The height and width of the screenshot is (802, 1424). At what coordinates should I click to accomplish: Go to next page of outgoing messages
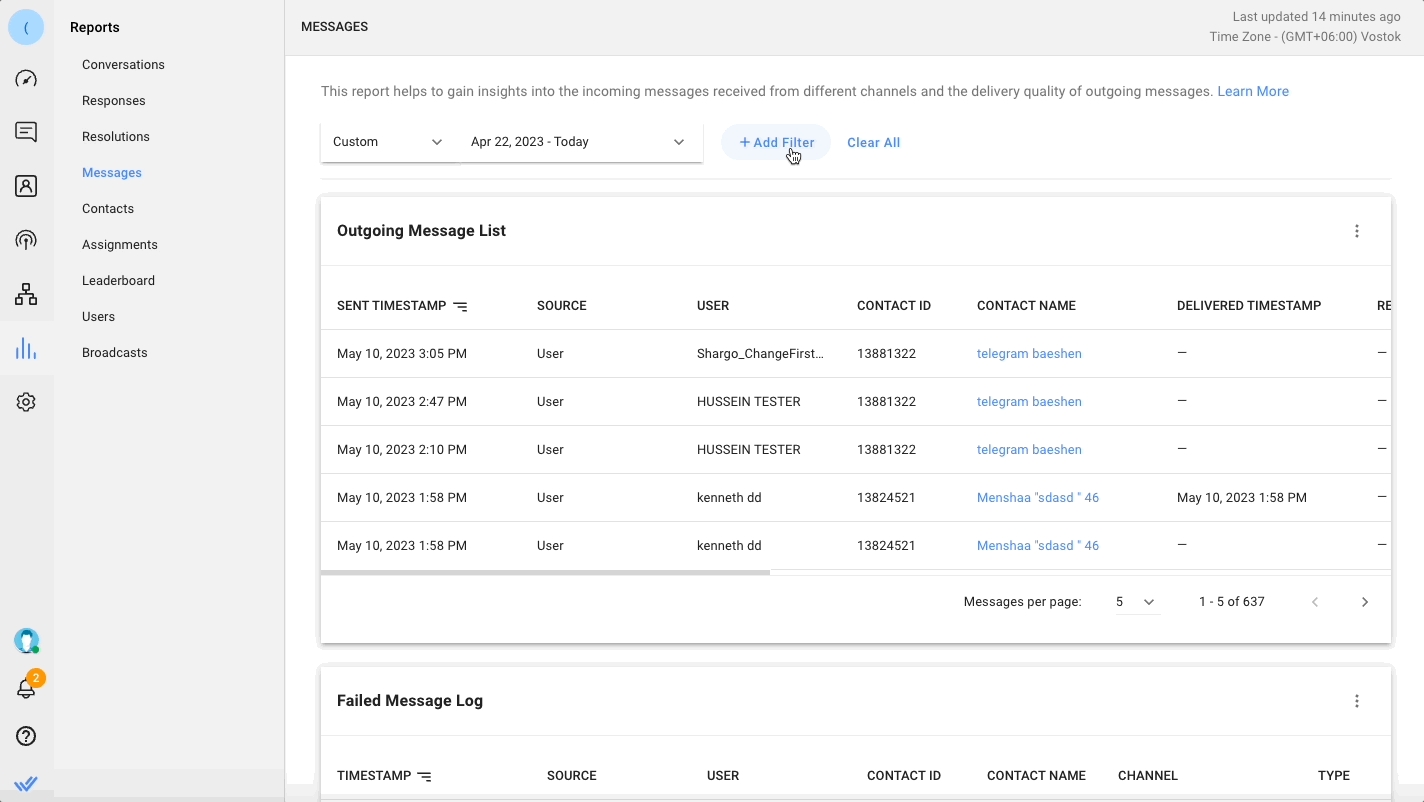tap(1365, 602)
